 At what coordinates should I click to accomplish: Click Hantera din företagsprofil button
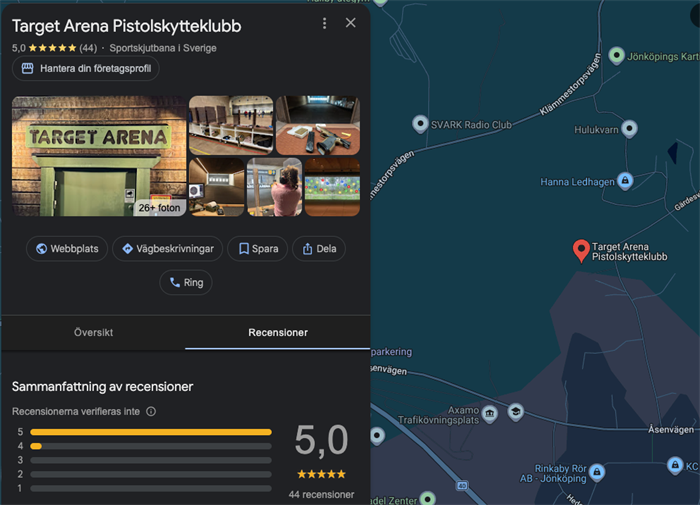[85, 68]
